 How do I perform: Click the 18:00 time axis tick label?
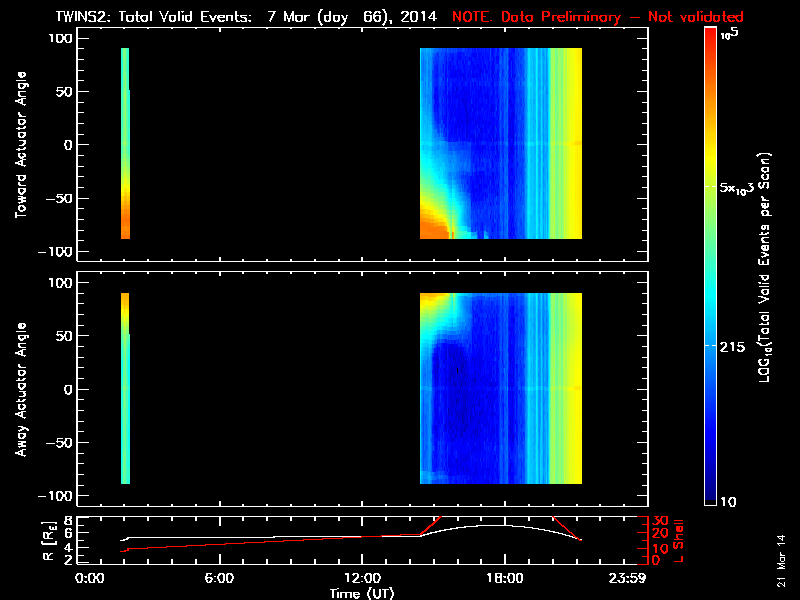tap(503, 579)
